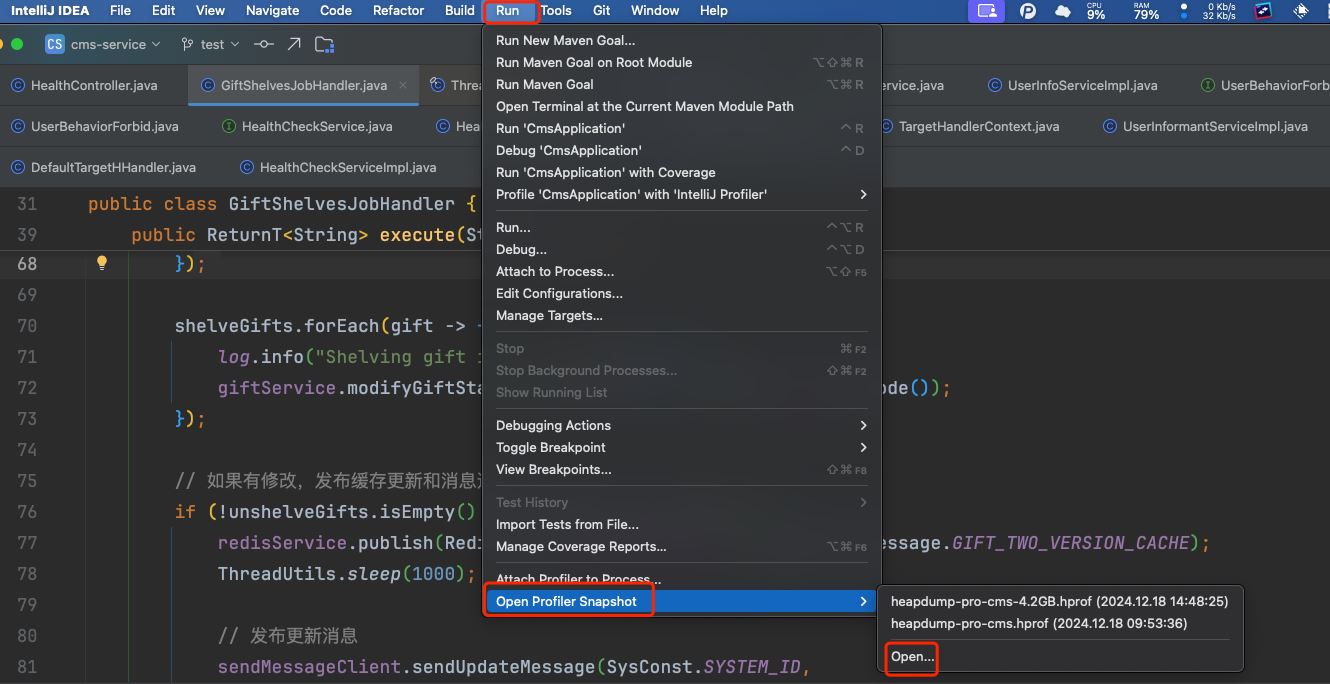Open the project structure folder icon
This screenshot has width=1330, height=684.
click(324, 44)
